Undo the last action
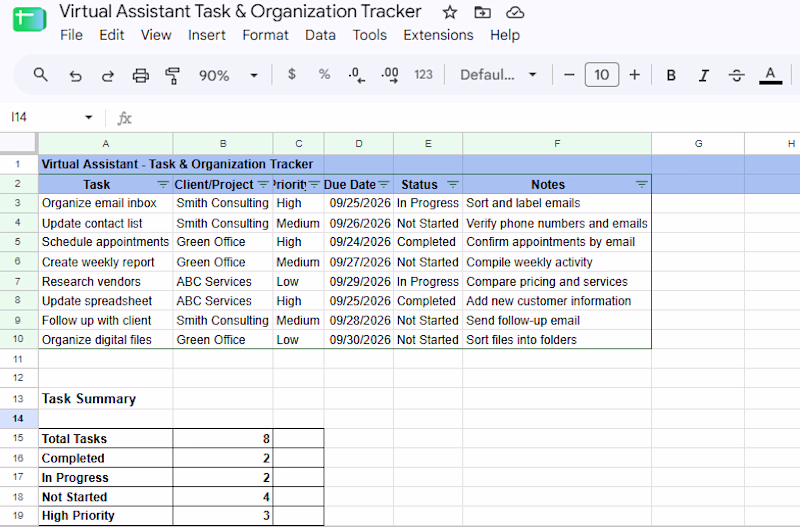 click(x=75, y=76)
